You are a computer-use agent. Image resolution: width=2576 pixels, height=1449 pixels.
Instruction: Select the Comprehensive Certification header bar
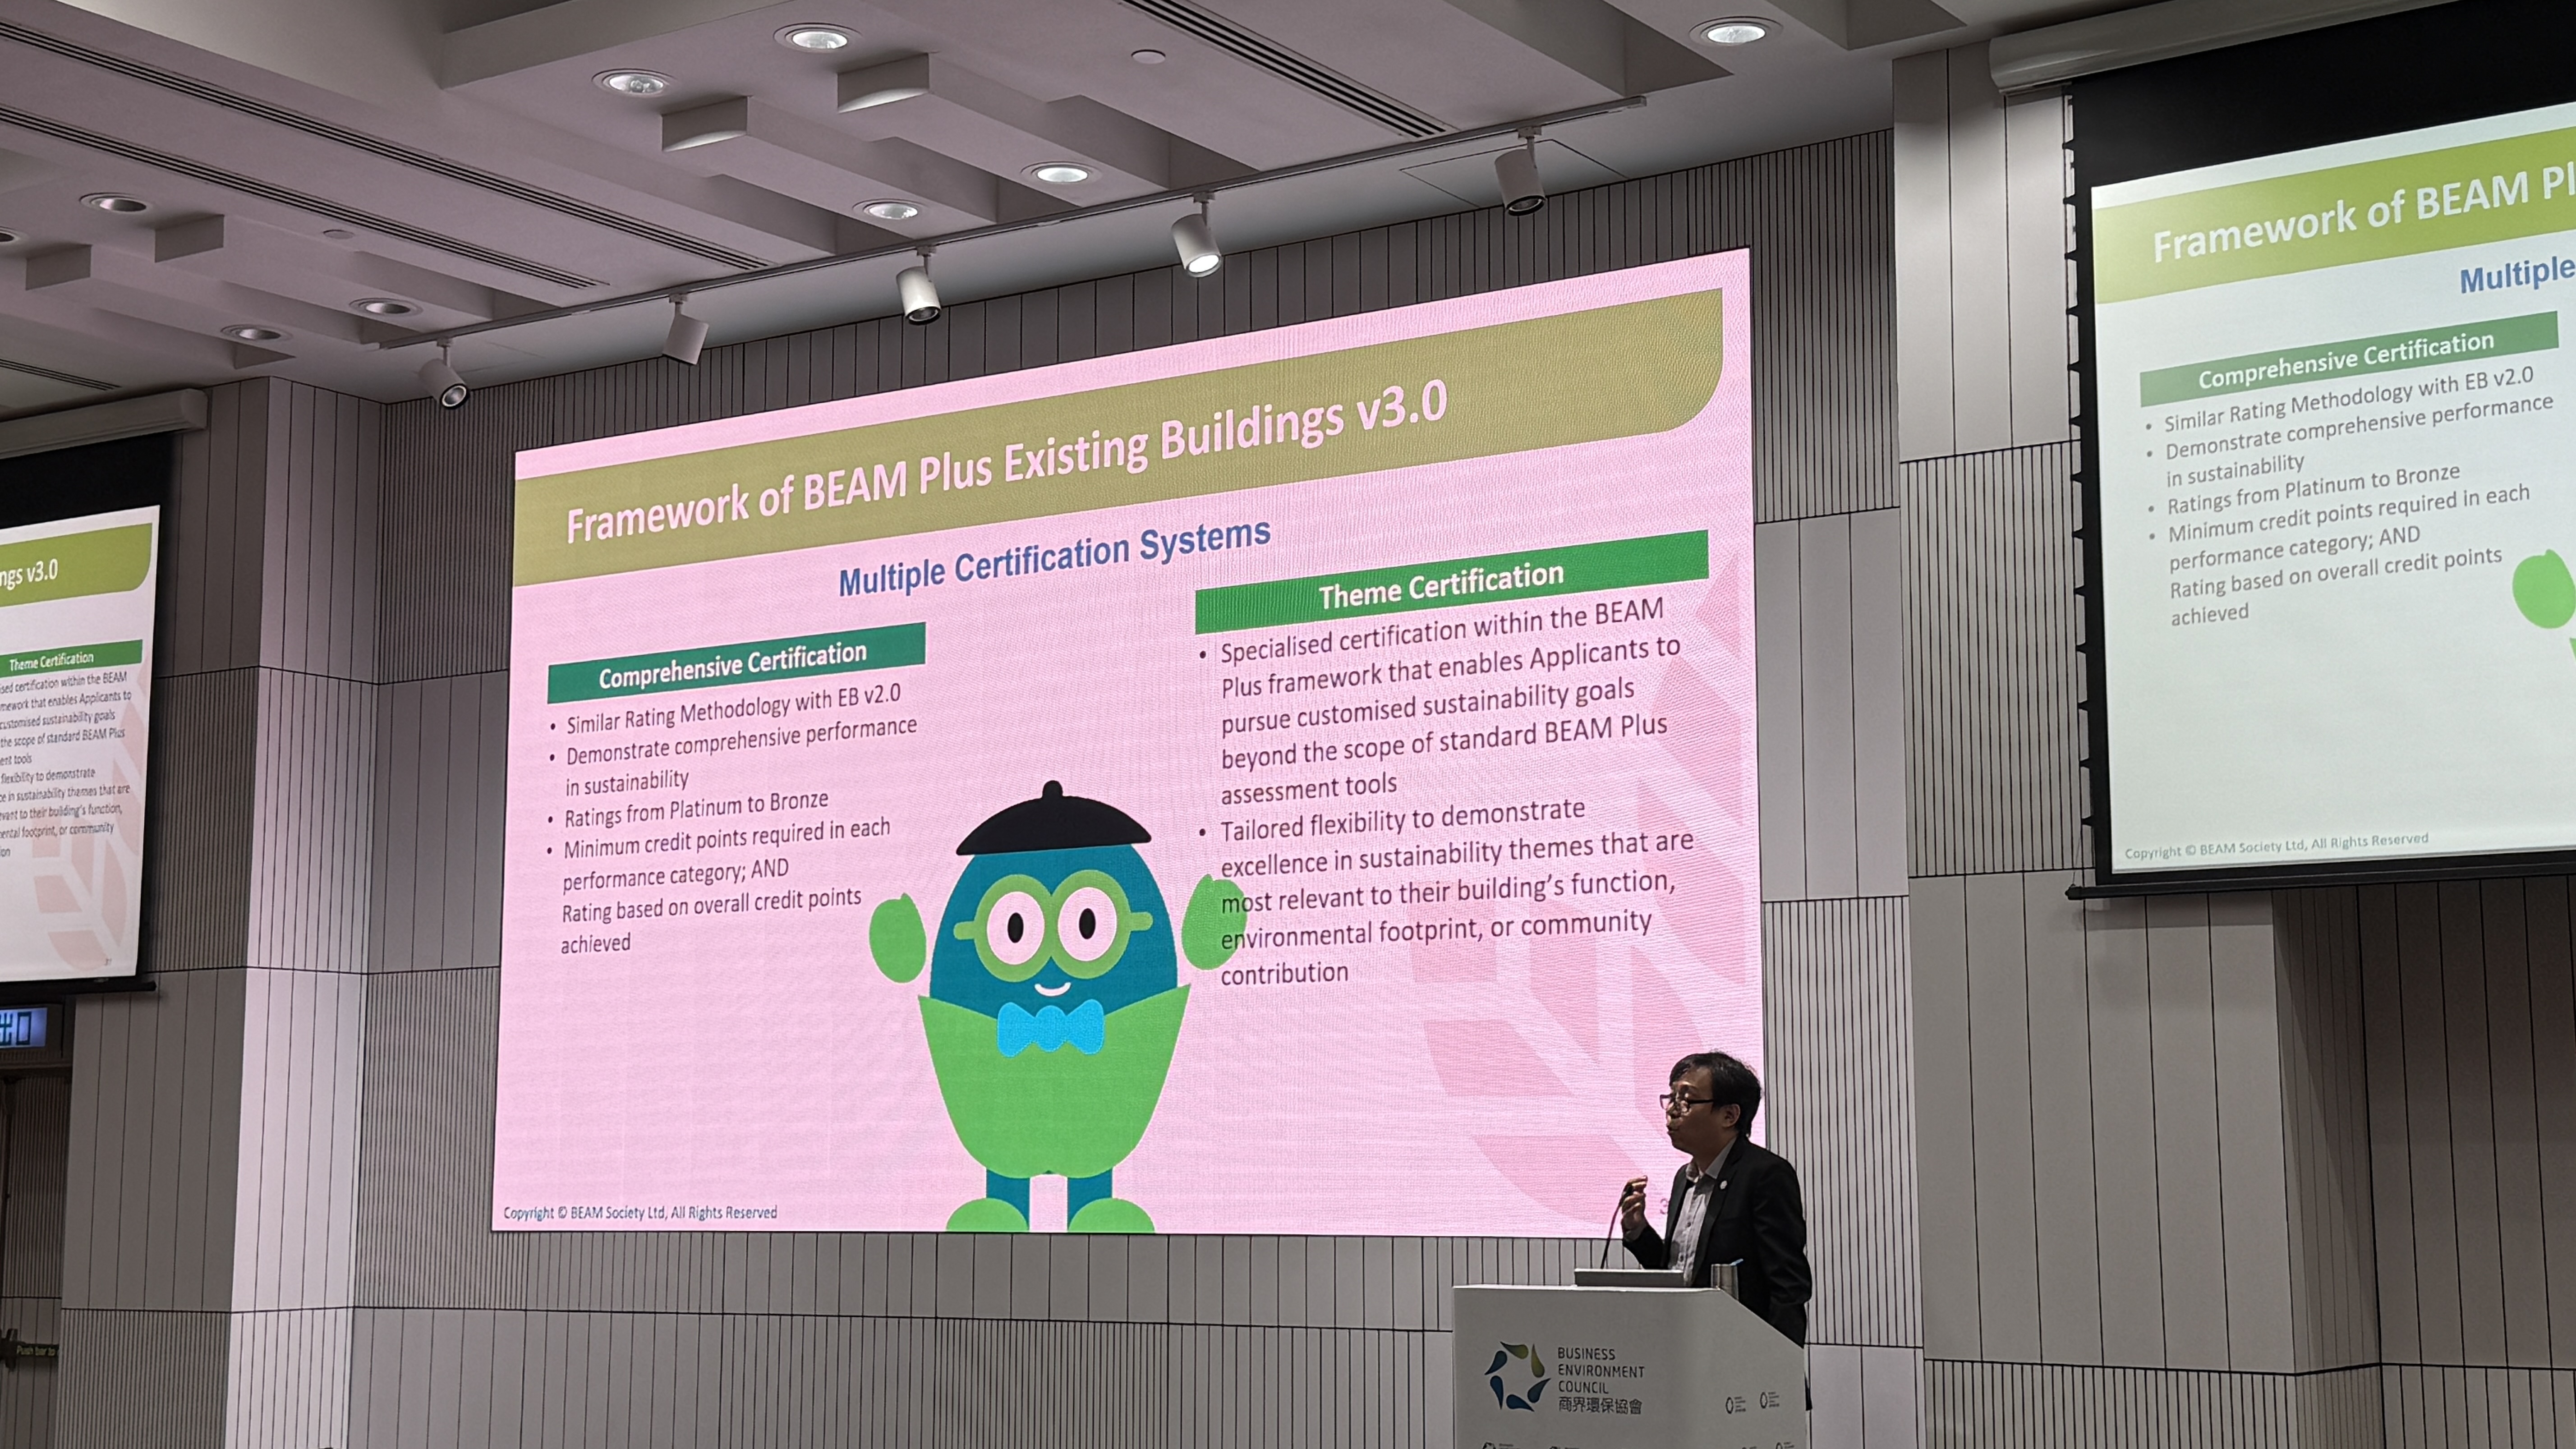point(736,664)
